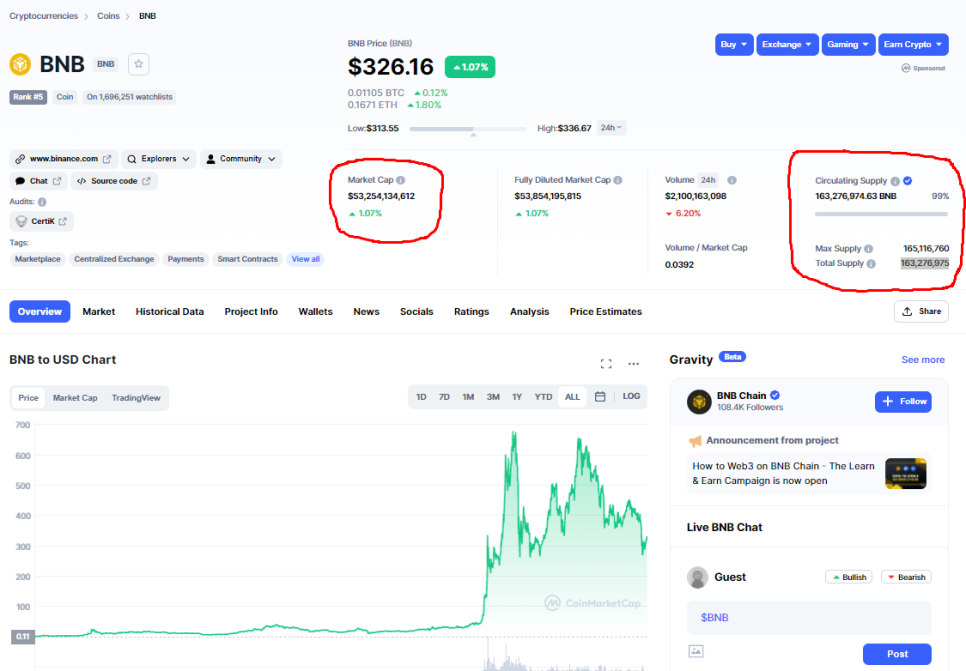
Task: Open the Source code link
Action: coord(114,181)
